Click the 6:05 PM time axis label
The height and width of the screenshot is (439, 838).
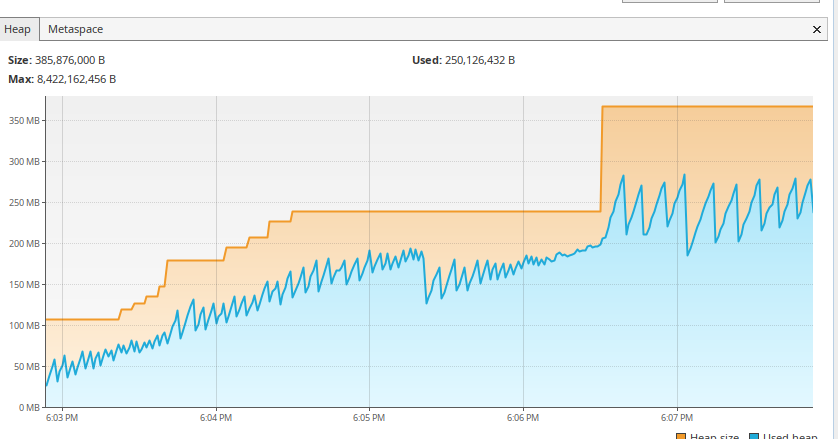pos(369,418)
